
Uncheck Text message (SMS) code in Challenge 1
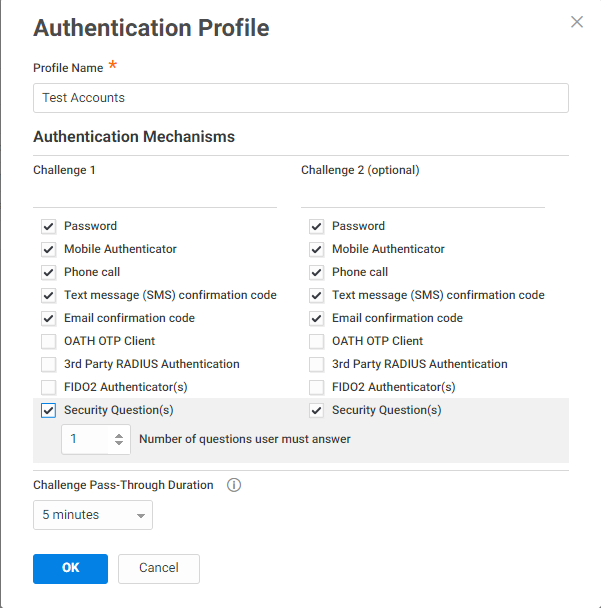tap(48, 295)
